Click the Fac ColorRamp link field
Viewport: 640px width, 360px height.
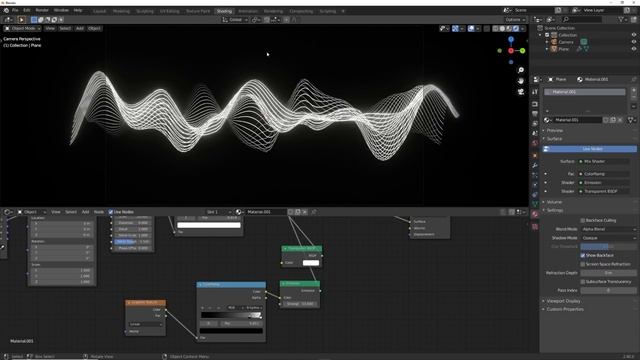tap(605, 174)
